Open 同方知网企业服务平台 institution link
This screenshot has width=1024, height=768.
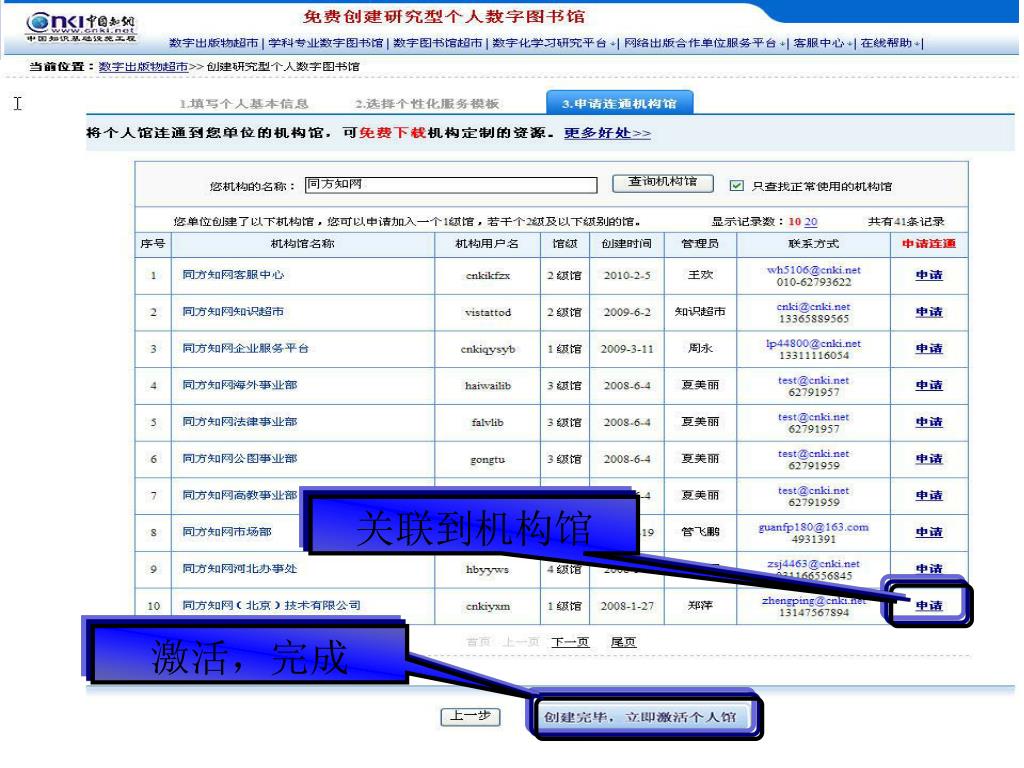[246, 348]
